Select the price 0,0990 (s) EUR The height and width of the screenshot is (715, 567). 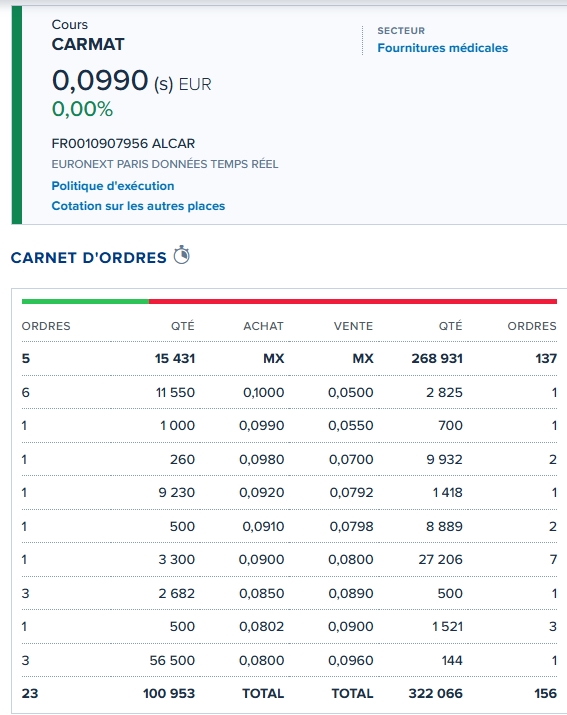click(x=131, y=81)
